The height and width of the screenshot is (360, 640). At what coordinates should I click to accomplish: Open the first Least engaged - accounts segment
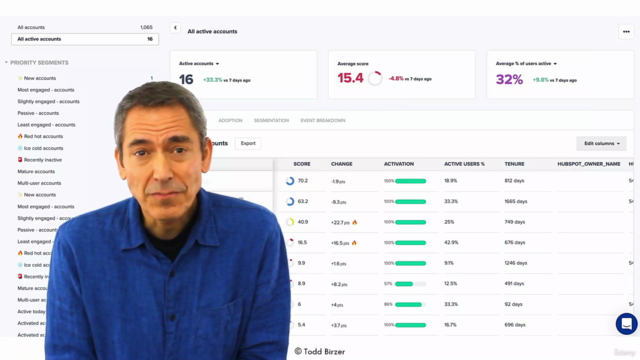pos(46,125)
